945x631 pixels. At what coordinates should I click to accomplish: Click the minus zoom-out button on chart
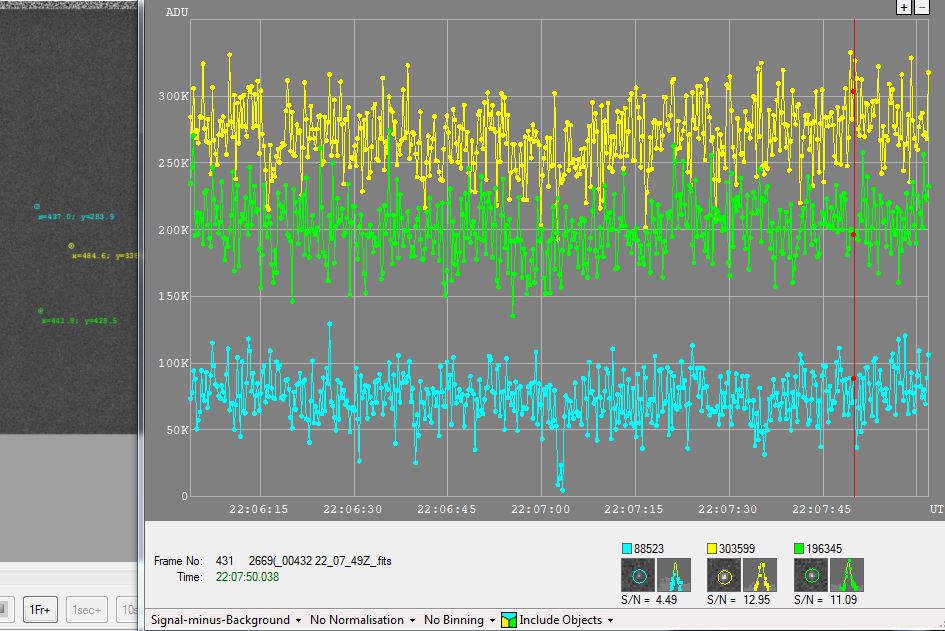pyautogui.click(x=922, y=7)
